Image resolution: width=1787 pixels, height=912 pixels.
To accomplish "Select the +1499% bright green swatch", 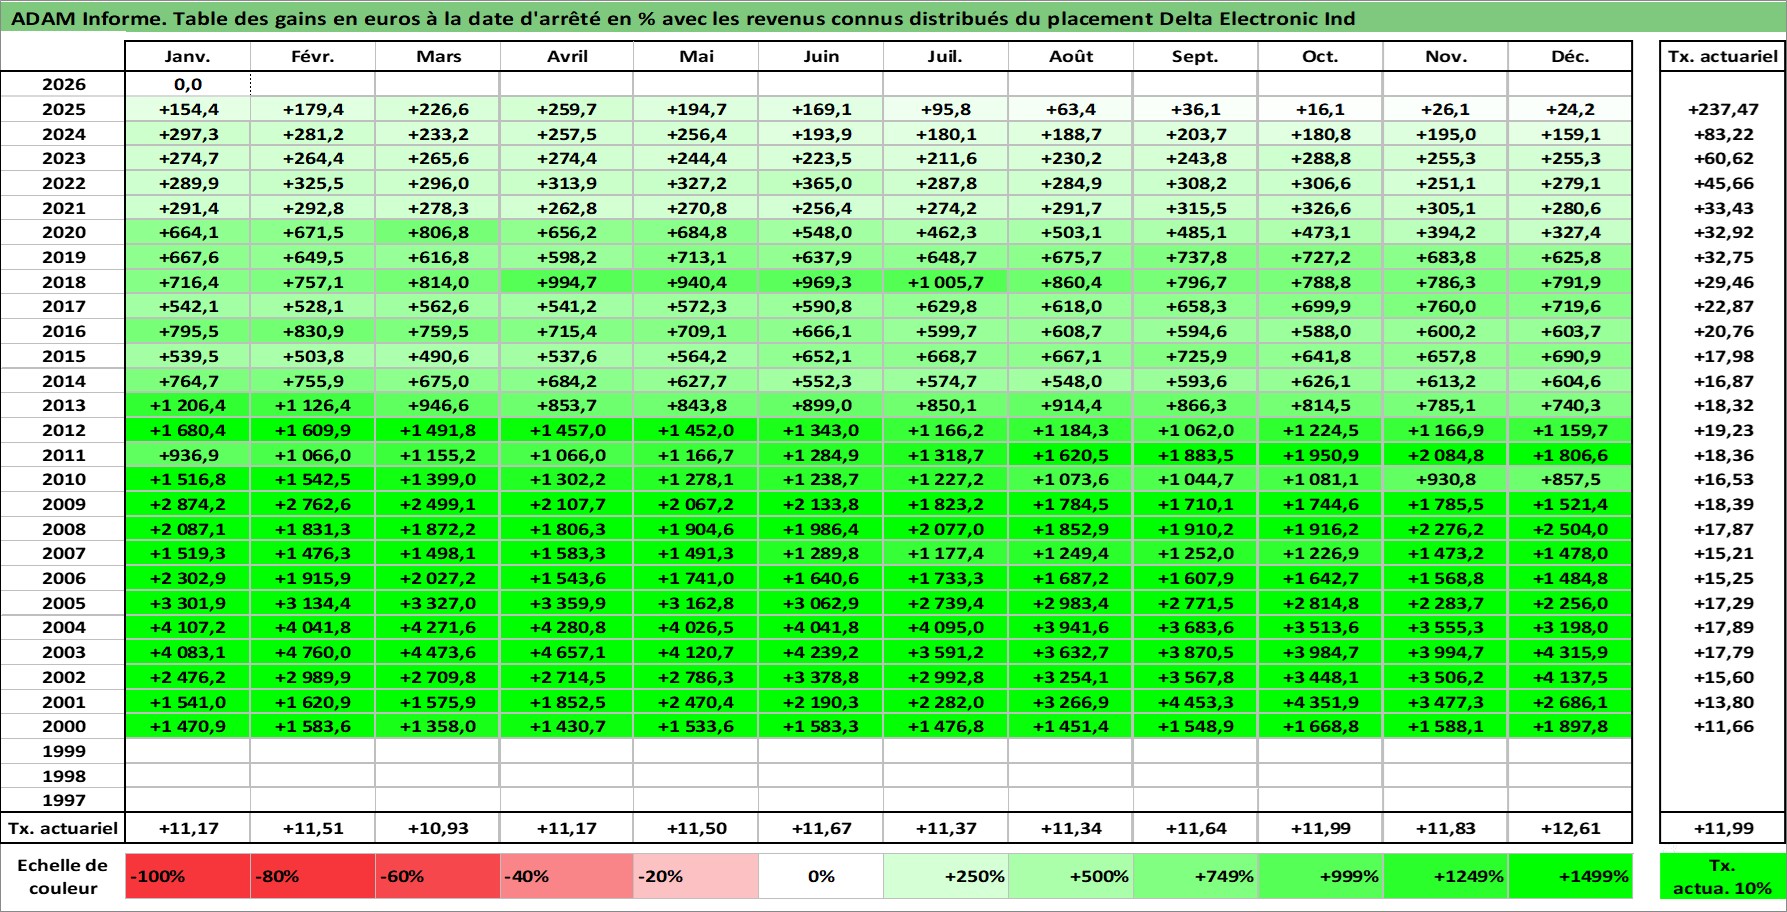I will click(x=1570, y=876).
